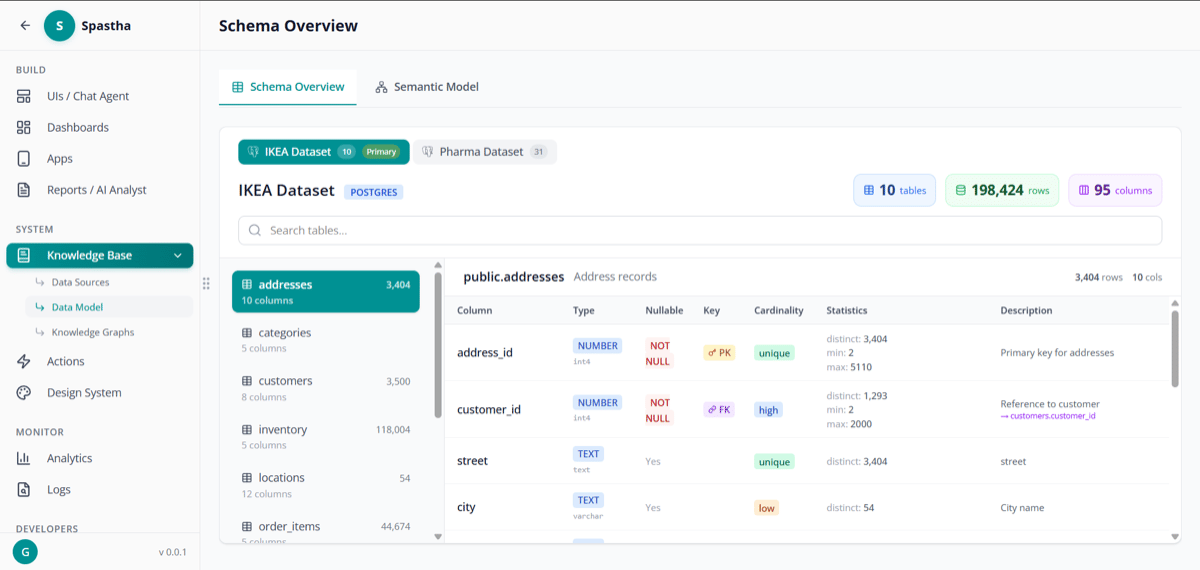The image size is (1200, 570).
Task: Click the Design System palette icon
Action: [x=24, y=392]
